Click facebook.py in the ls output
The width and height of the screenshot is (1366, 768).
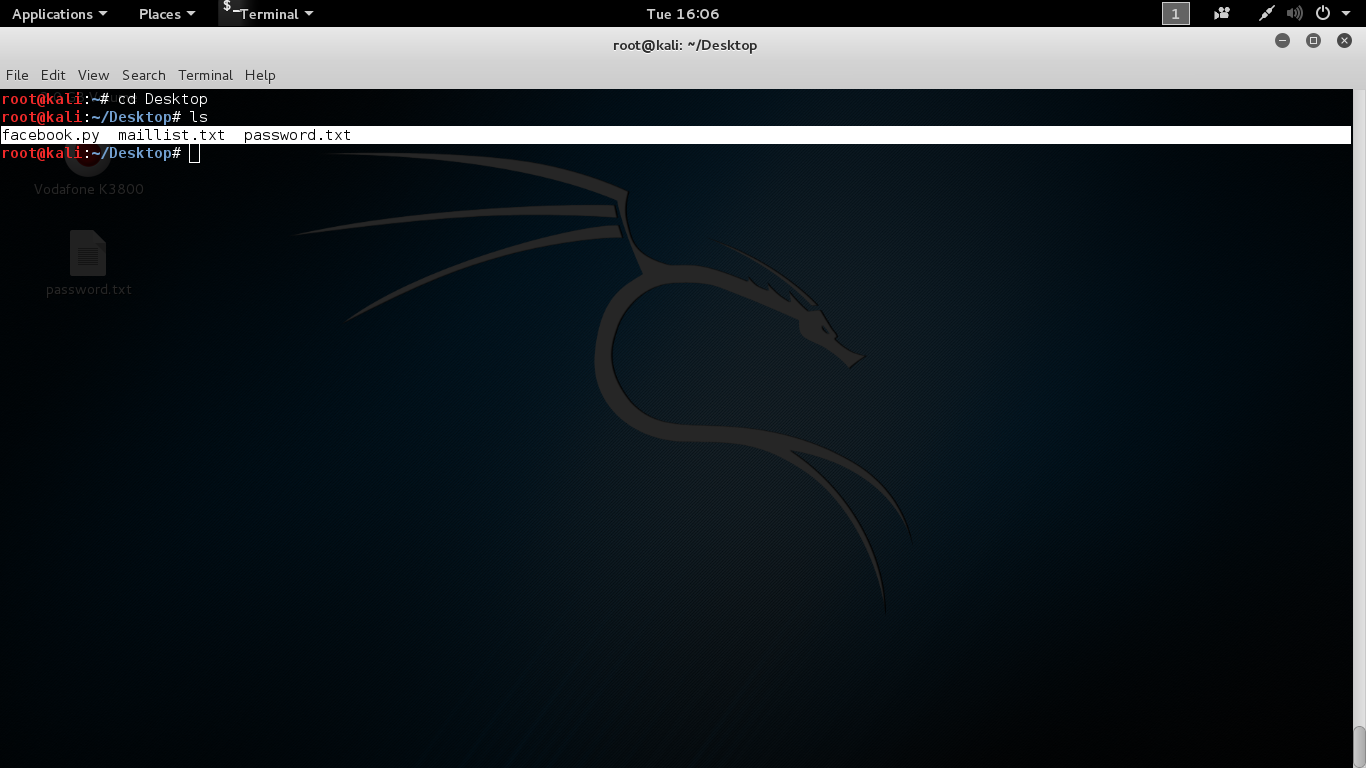51,135
